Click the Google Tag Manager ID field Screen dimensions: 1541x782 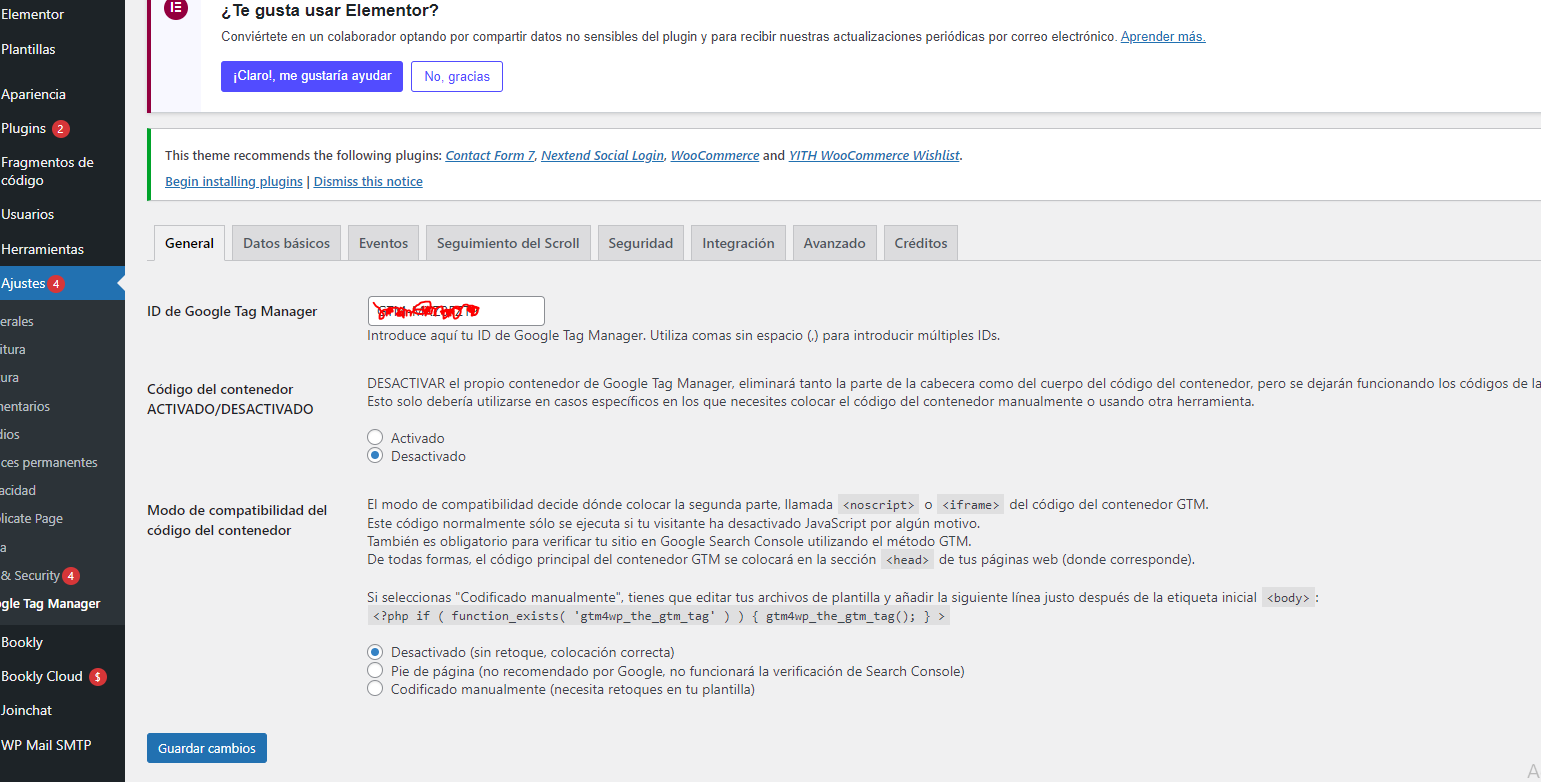pos(456,311)
